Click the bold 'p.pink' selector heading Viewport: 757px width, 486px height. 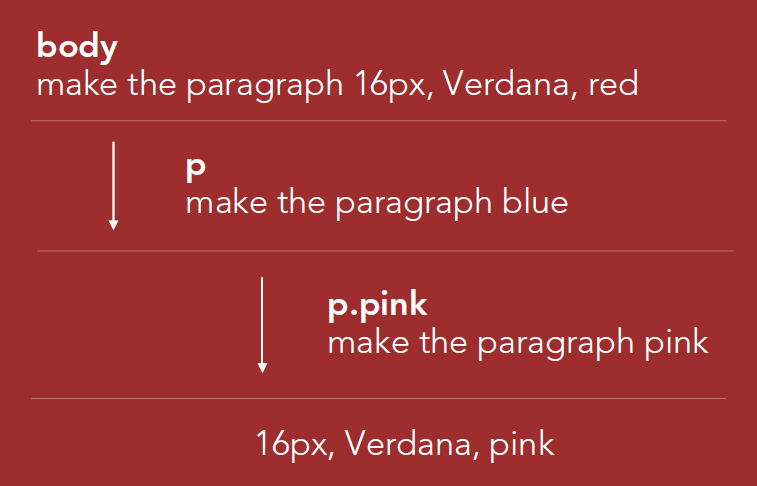[378, 306]
